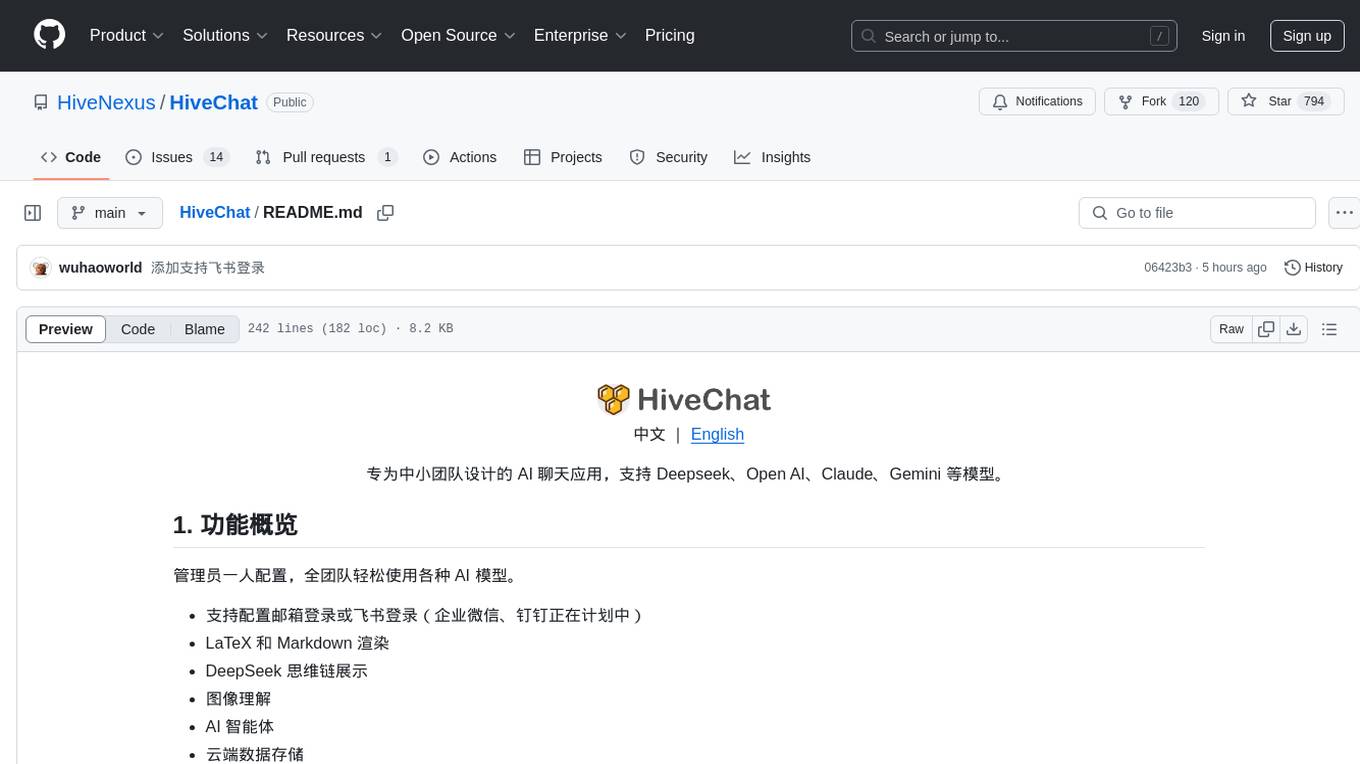Viewport: 1360px width, 764px height.
Task: Open the Code tab
Action: pyautogui.click(x=71, y=157)
